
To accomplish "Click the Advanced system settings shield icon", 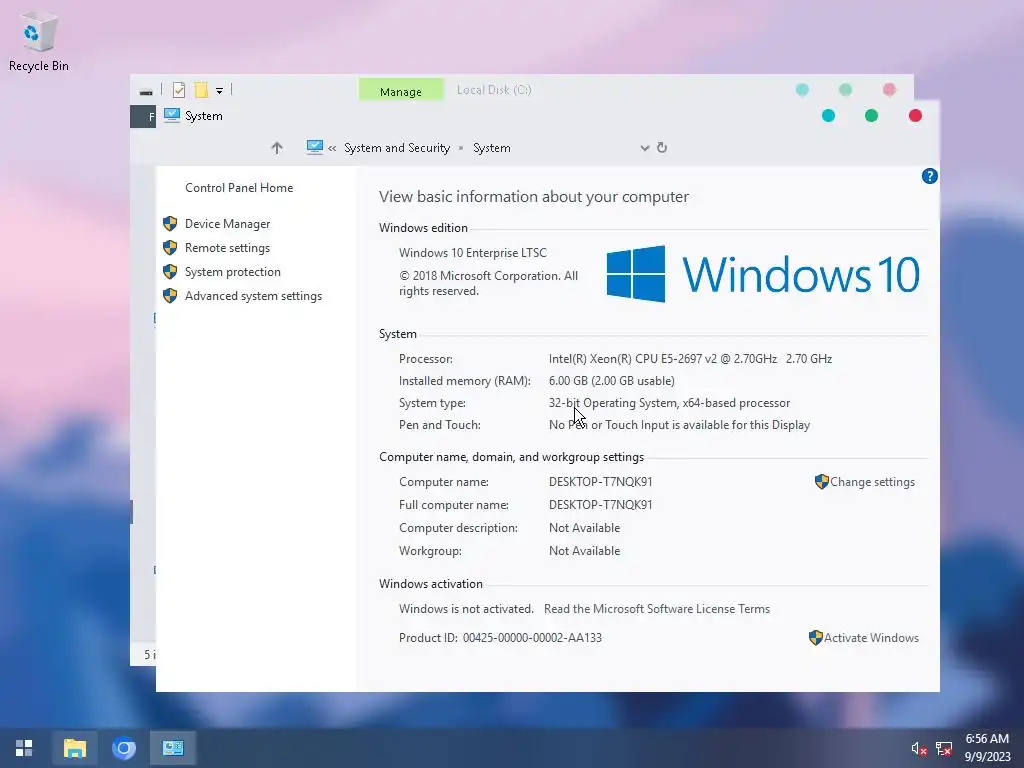I will pyautogui.click(x=170, y=296).
